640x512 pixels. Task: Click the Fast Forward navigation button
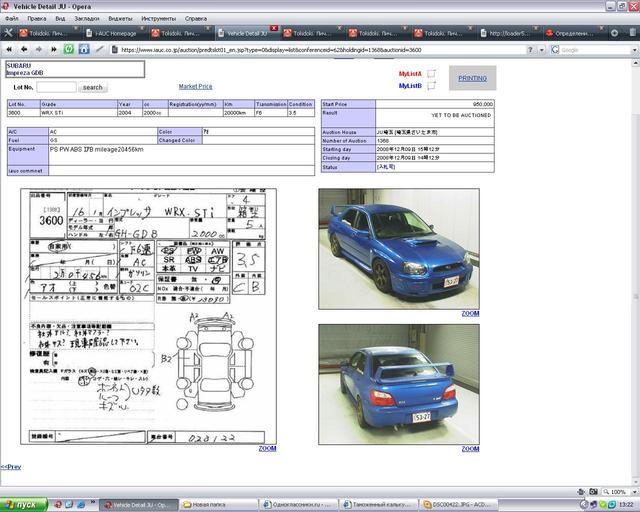tap(53, 49)
